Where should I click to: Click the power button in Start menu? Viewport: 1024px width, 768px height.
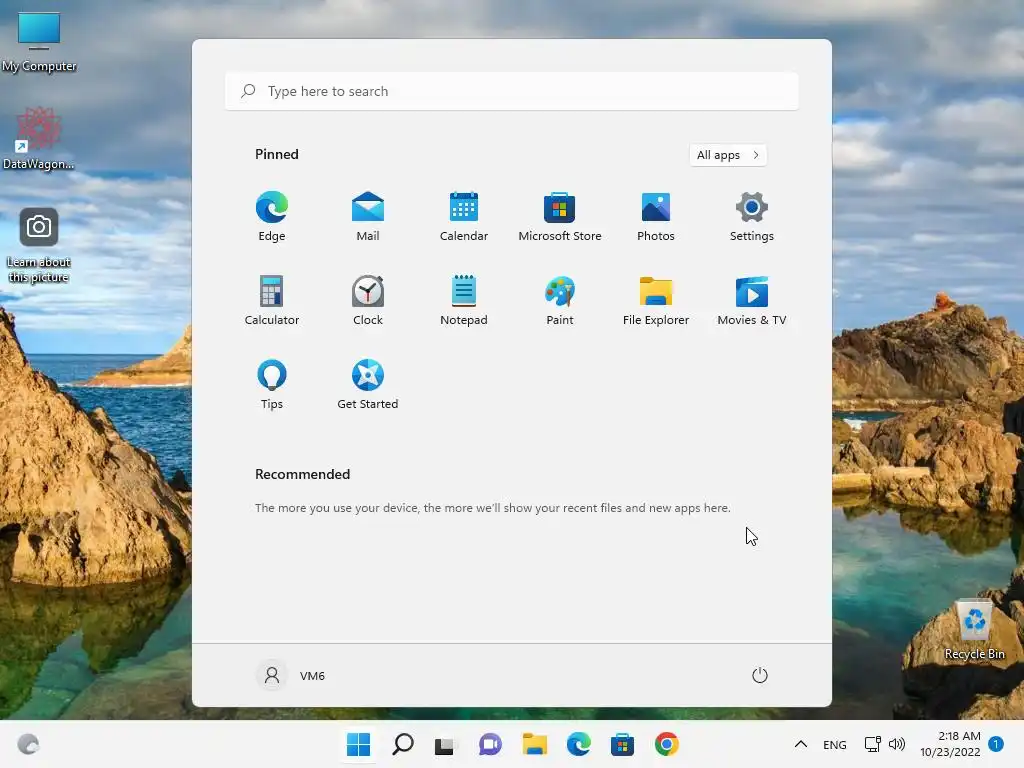click(760, 675)
